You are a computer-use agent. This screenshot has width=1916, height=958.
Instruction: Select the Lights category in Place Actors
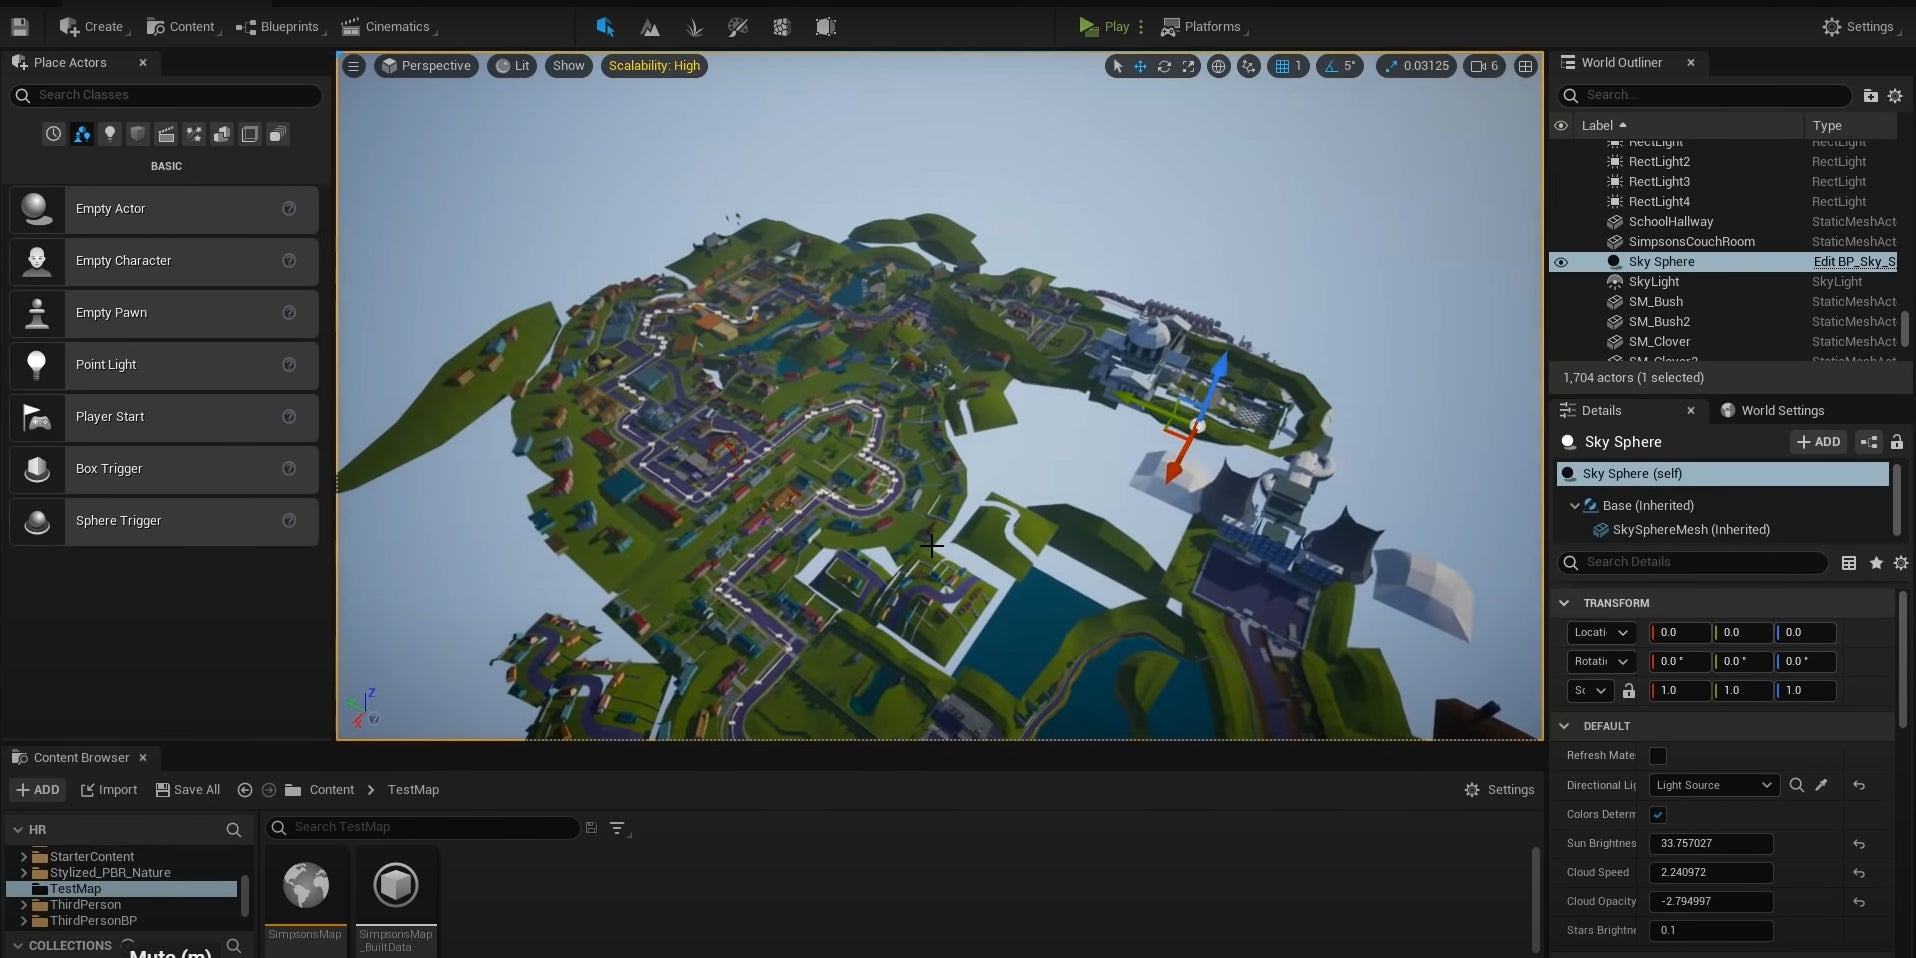(110, 134)
